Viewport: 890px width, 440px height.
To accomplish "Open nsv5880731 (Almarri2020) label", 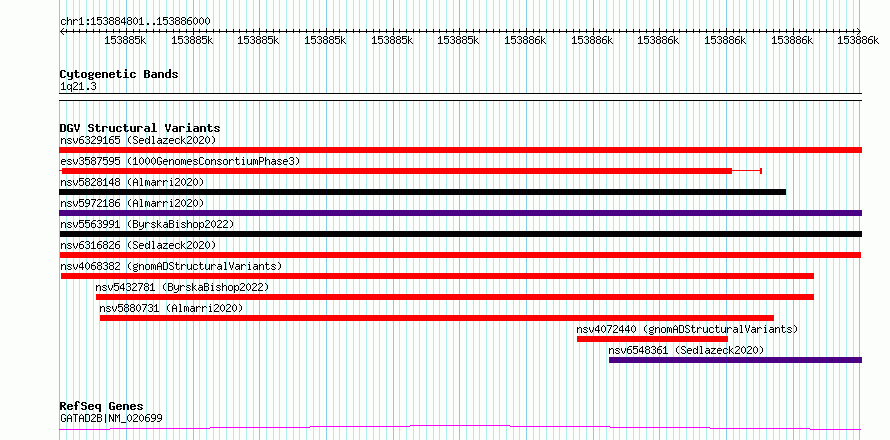I will coord(171,308).
